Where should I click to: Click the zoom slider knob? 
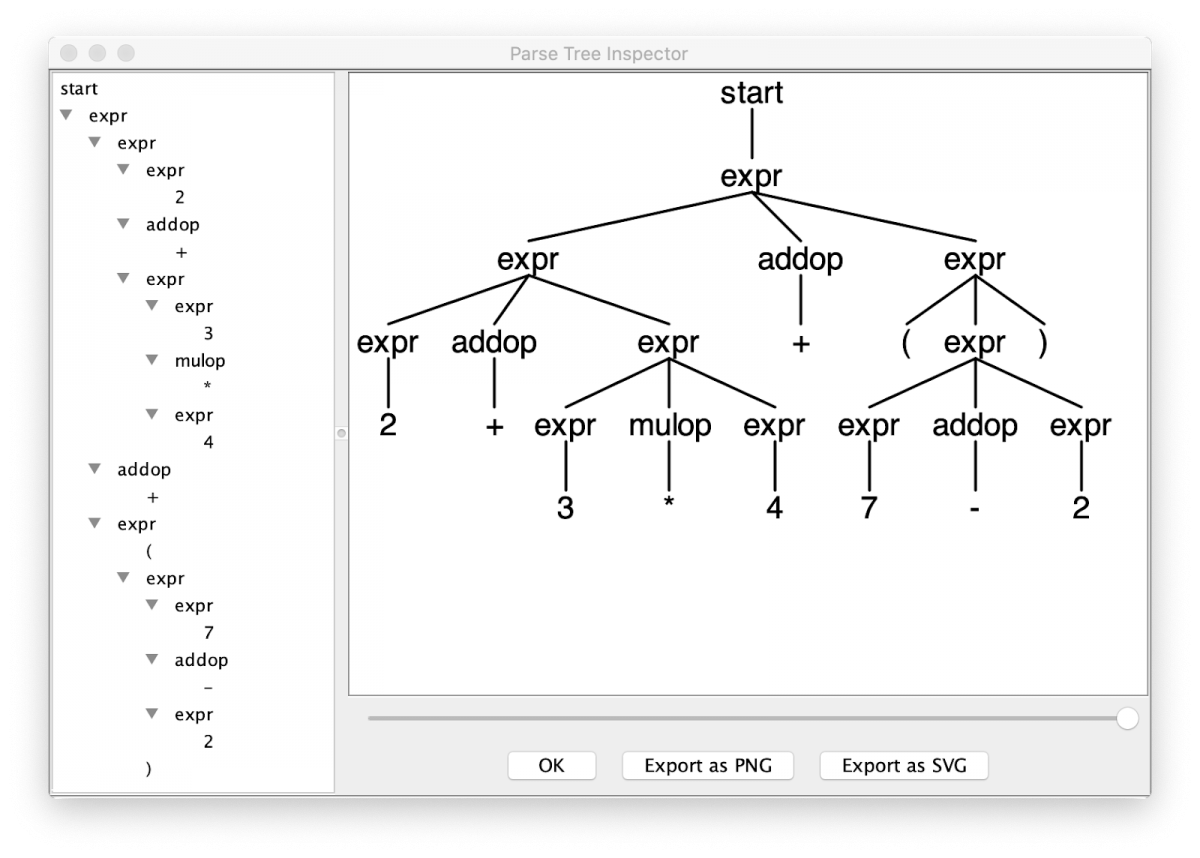click(1127, 718)
